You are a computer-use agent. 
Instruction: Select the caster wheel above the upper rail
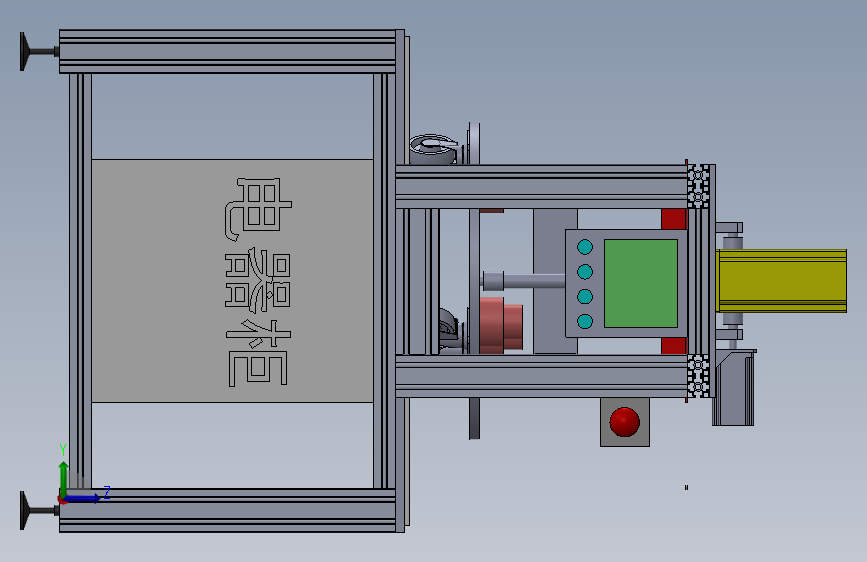coord(434,149)
